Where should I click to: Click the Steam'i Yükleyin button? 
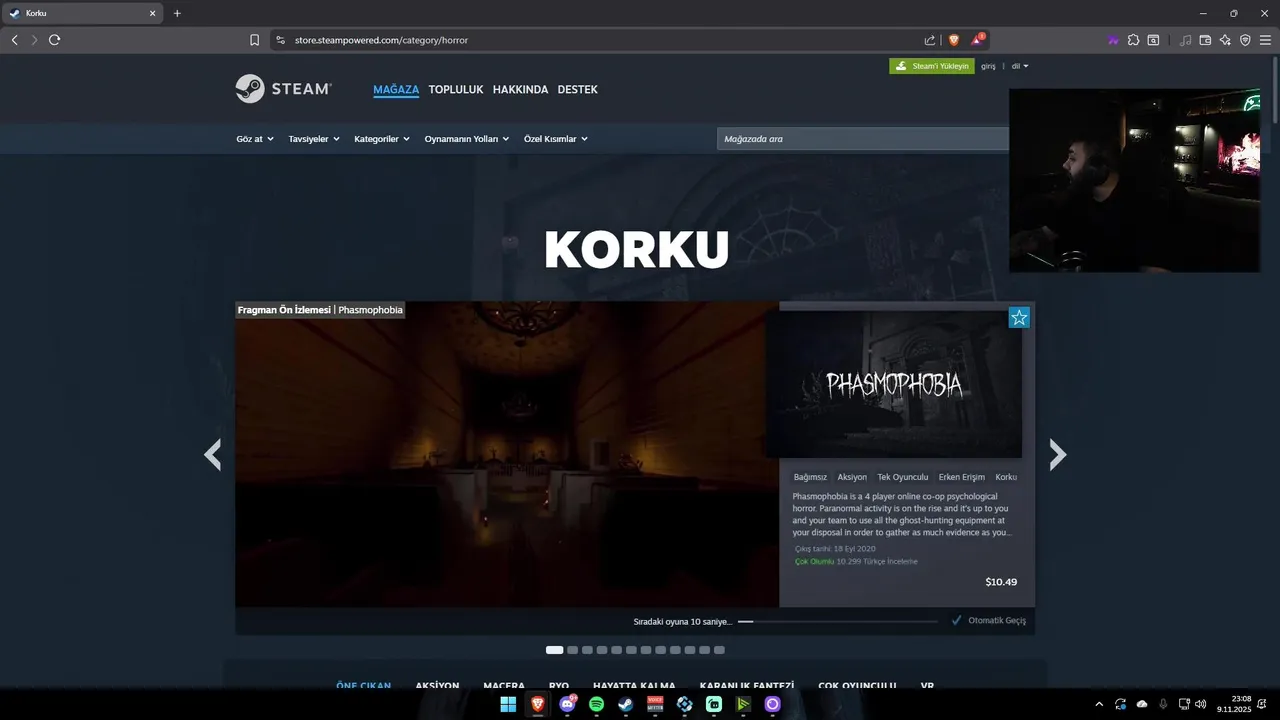coord(932,66)
